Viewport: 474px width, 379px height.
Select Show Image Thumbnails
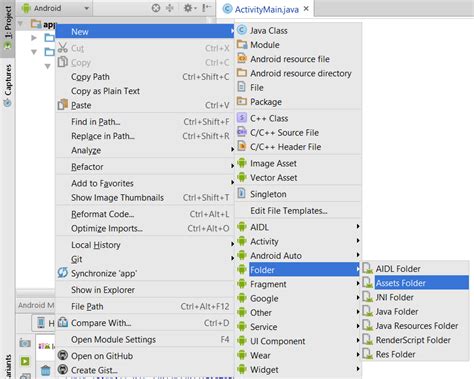144,198
